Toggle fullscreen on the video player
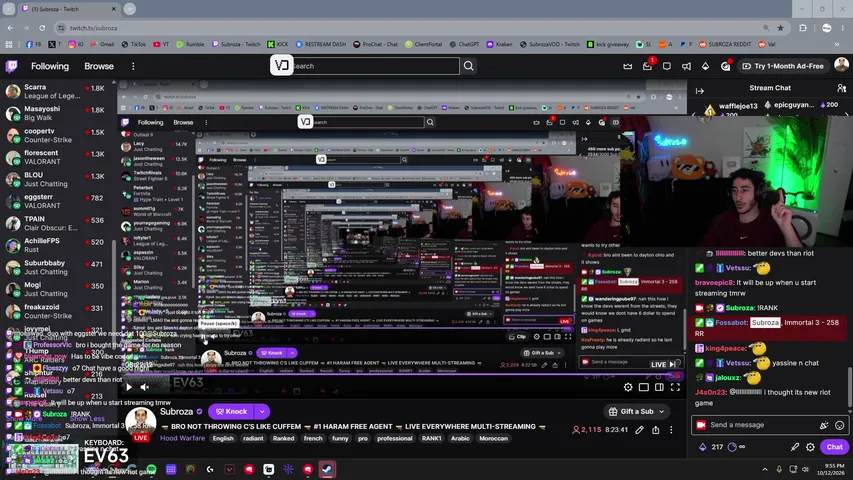The height and width of the screenshot is (480, 853). pos(675,387)
